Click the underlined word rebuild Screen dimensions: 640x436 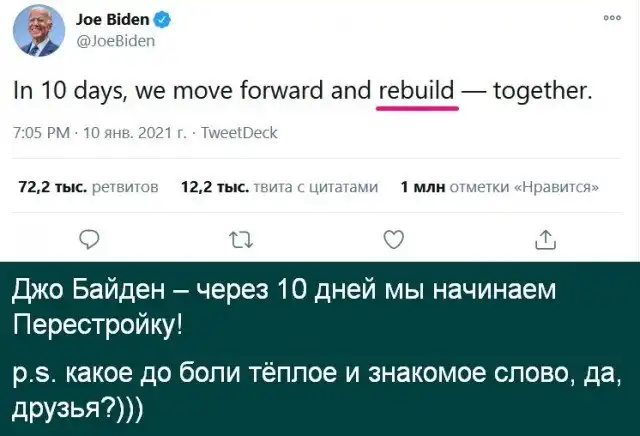(418, 91)
